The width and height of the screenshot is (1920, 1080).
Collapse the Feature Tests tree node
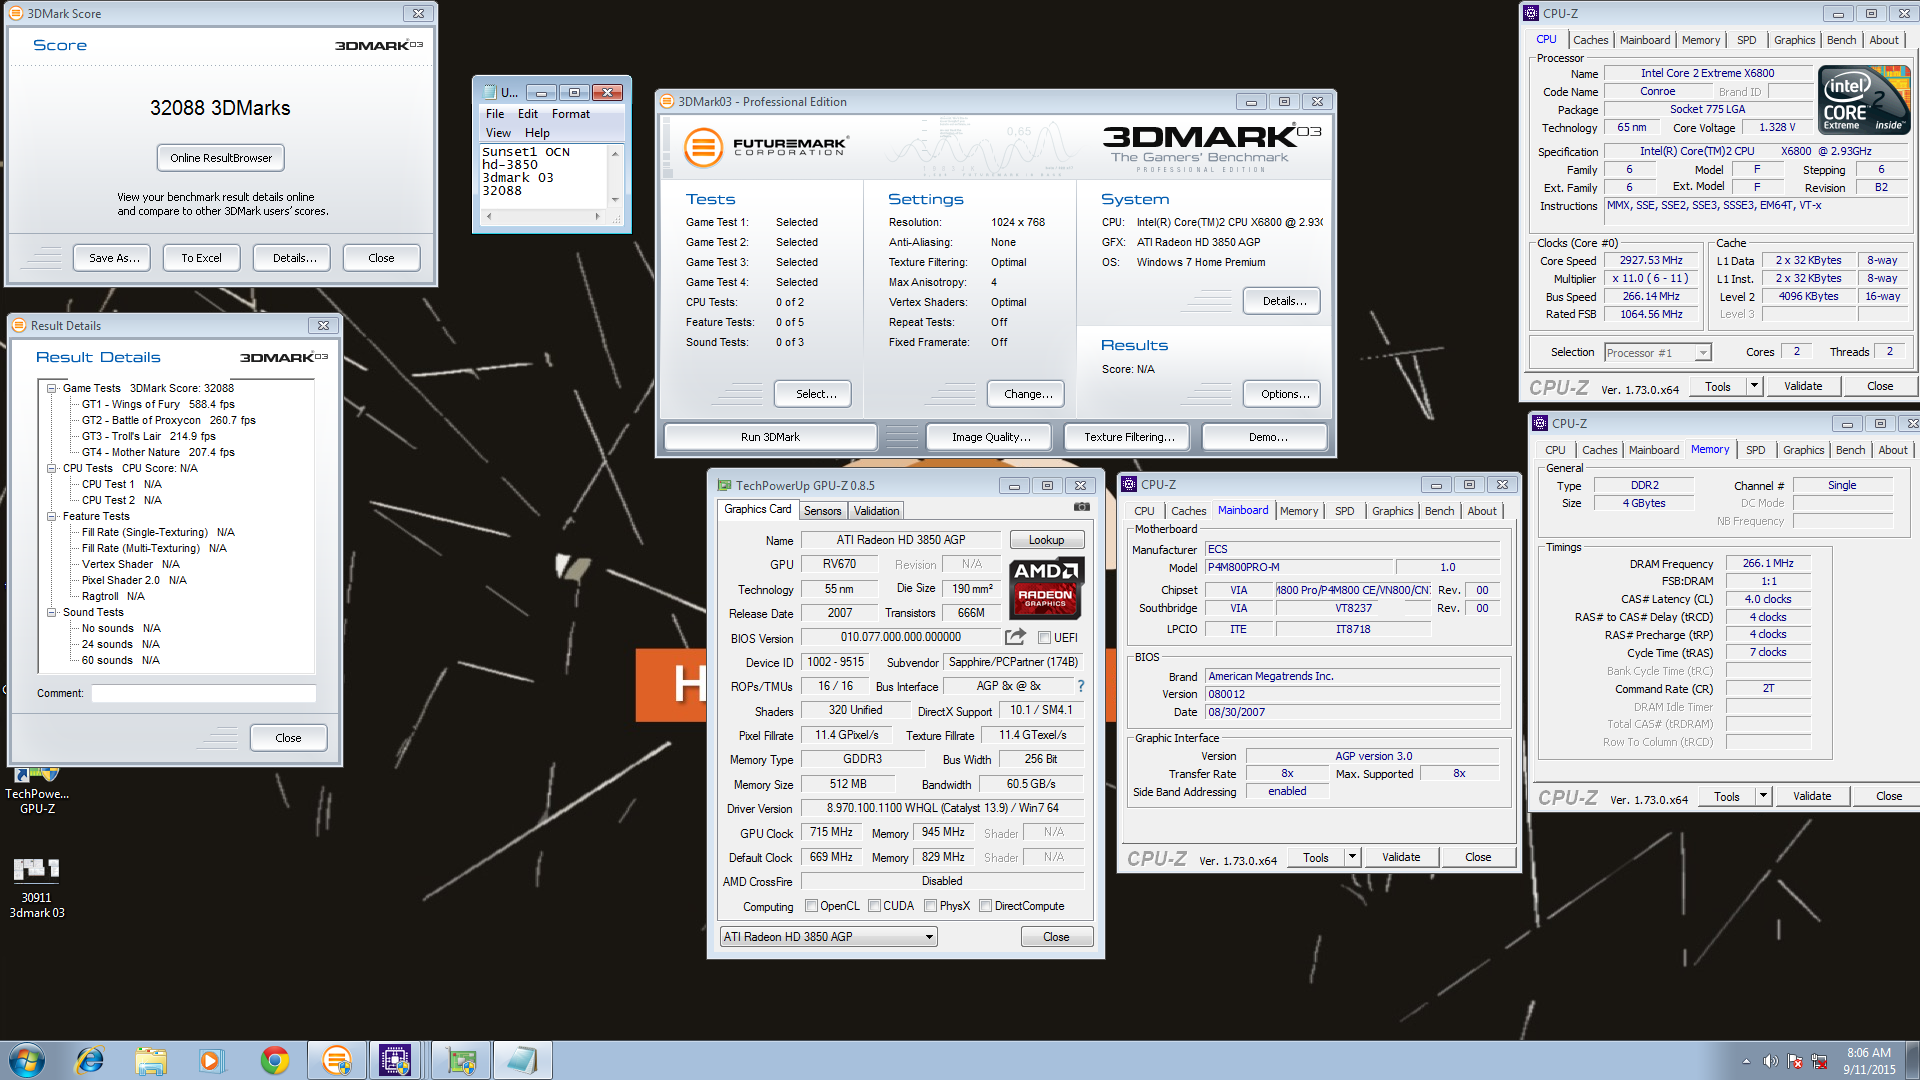click(52, 516)
